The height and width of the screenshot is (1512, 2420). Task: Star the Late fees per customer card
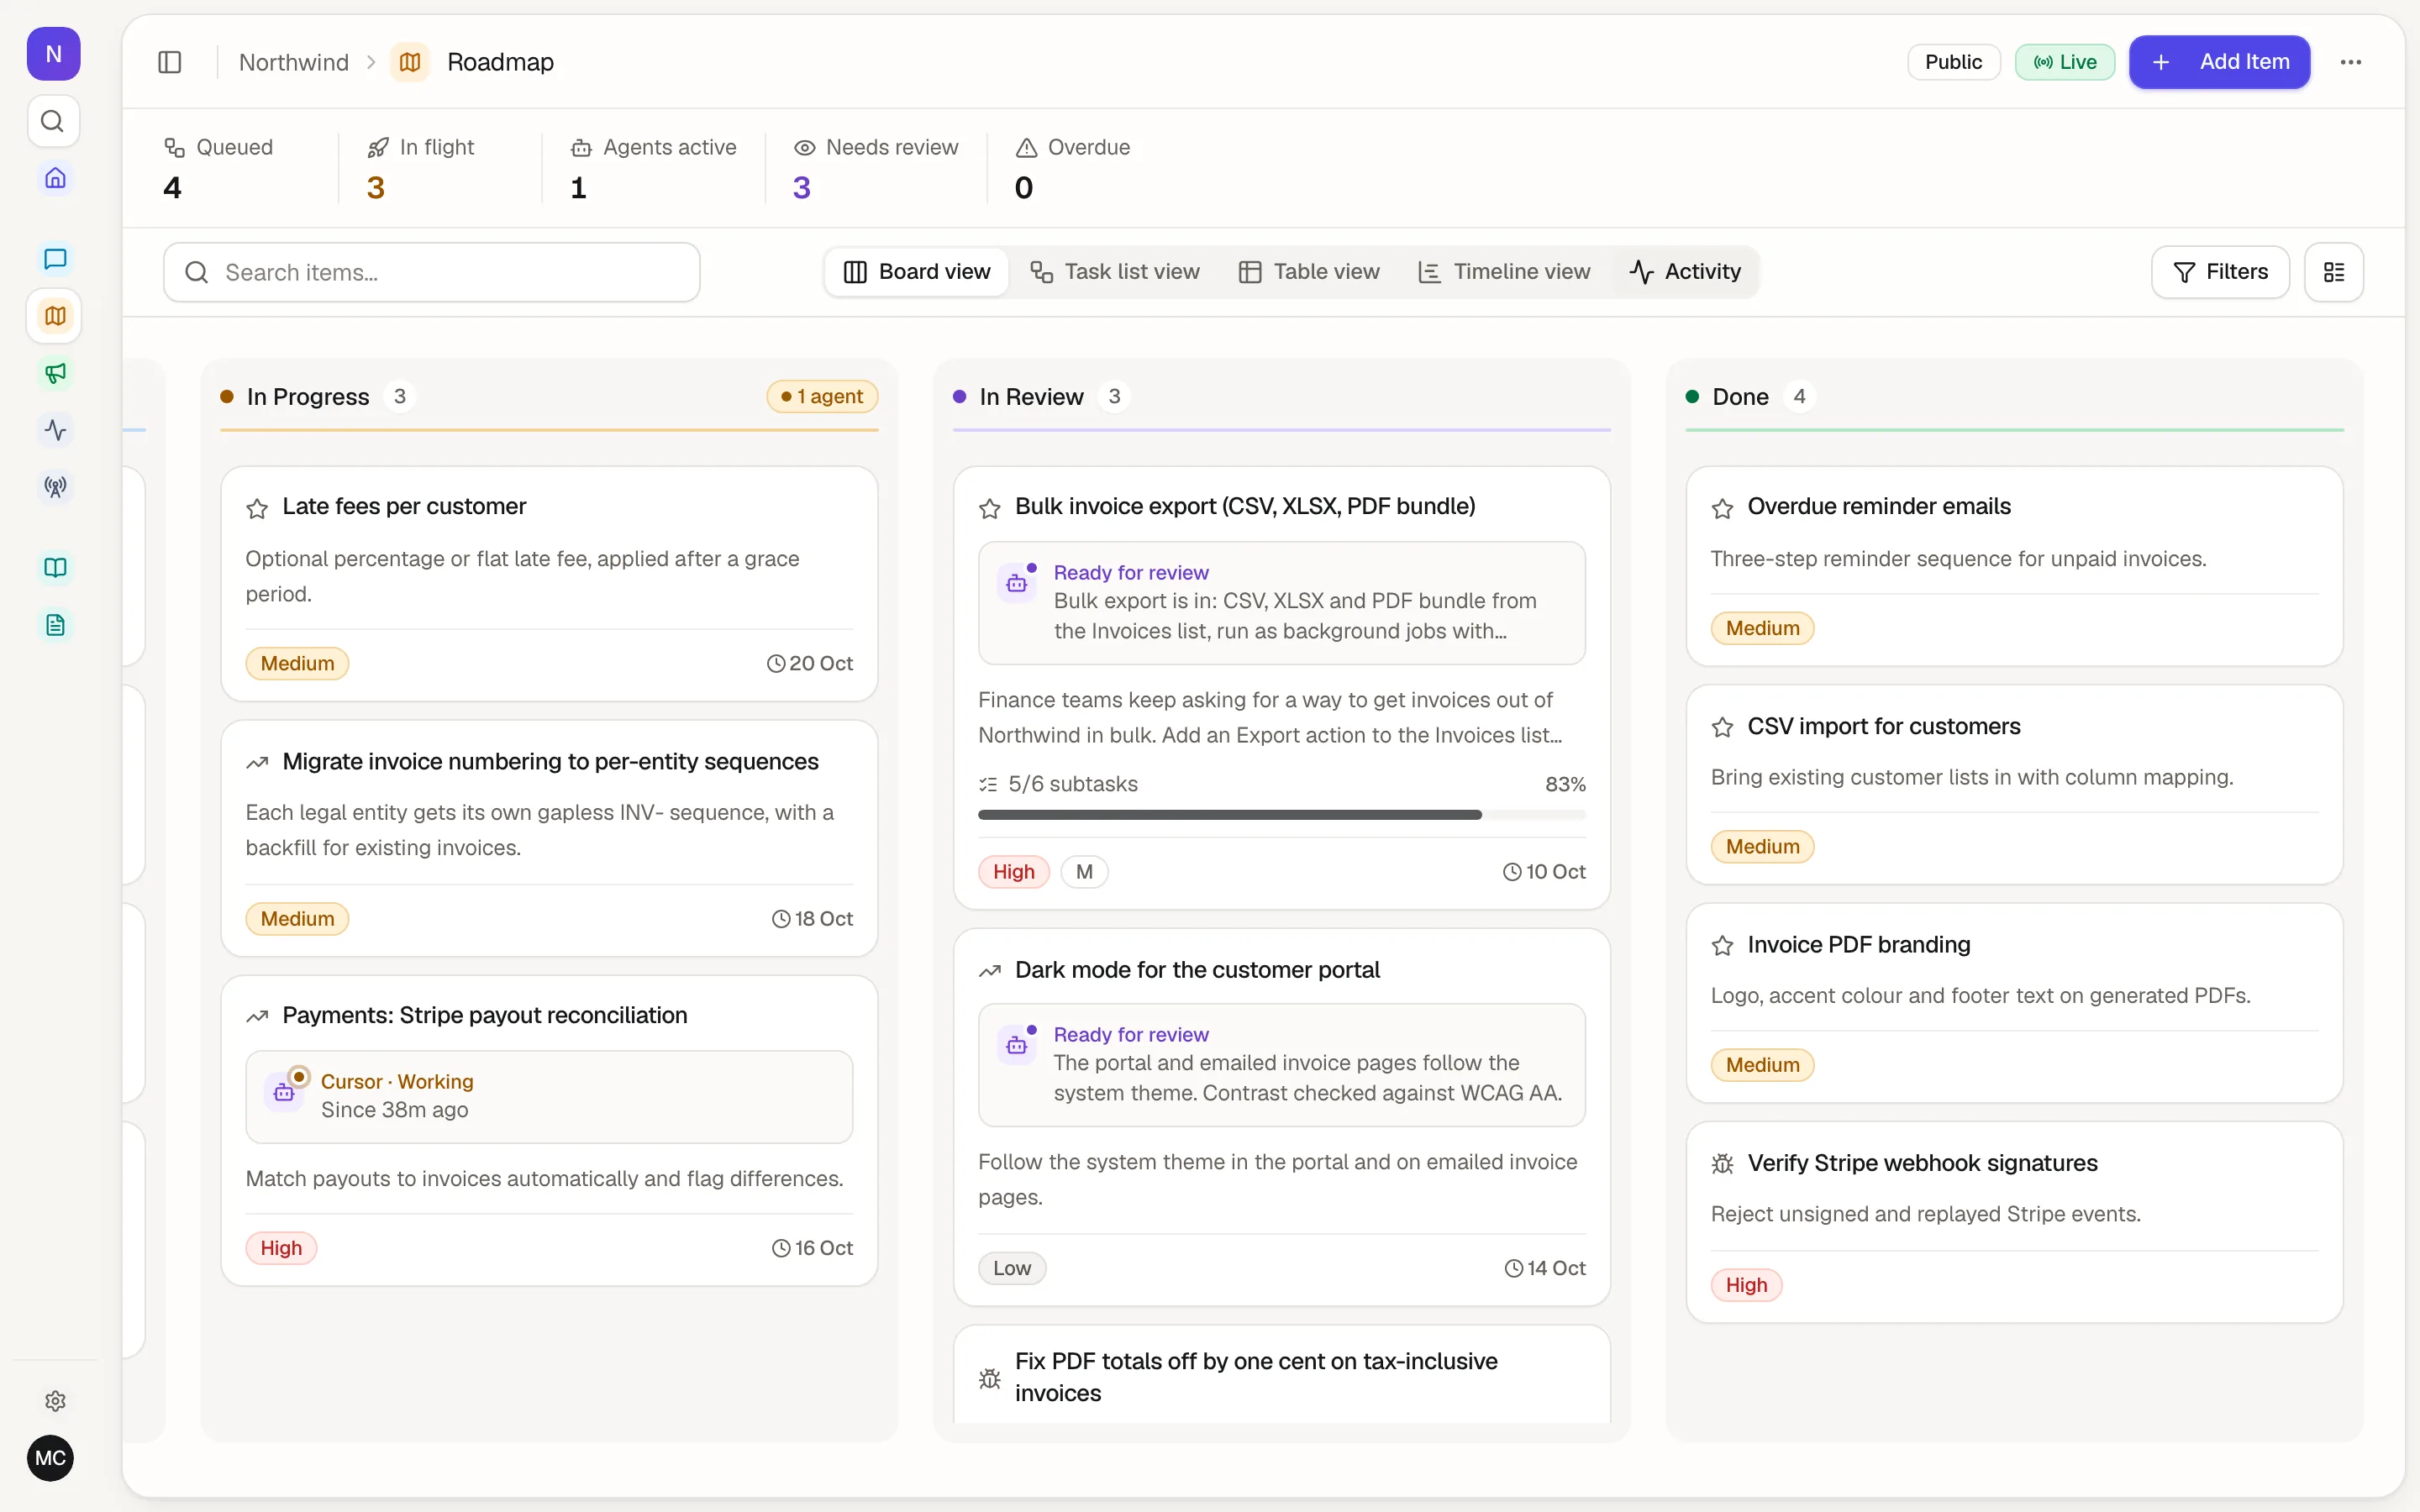257,508
